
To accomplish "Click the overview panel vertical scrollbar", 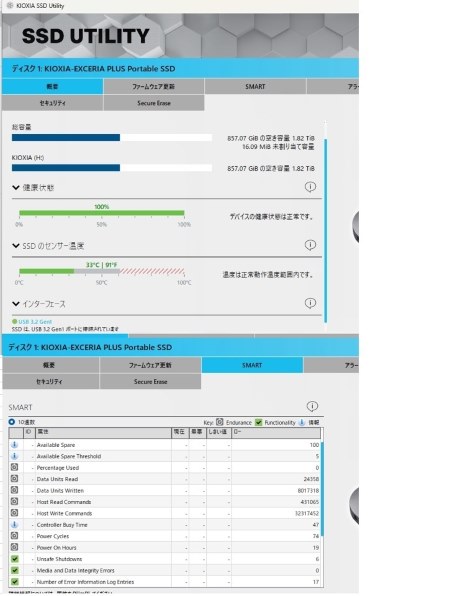I will [x=326, y=230].
